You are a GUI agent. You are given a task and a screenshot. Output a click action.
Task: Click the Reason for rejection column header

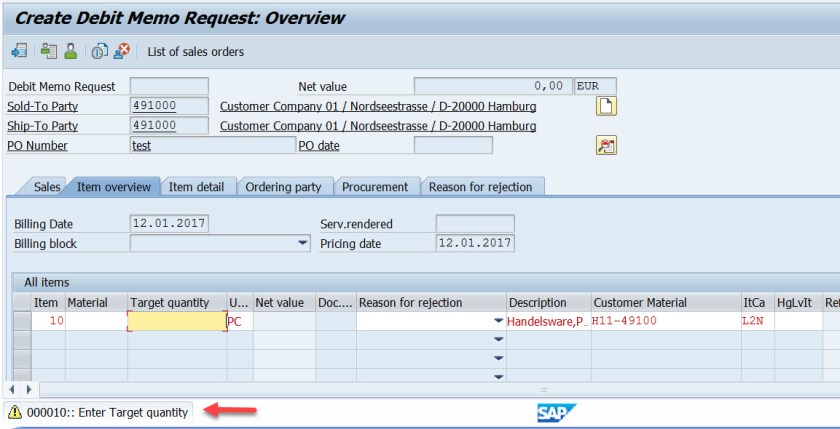[x=431, y=303]
